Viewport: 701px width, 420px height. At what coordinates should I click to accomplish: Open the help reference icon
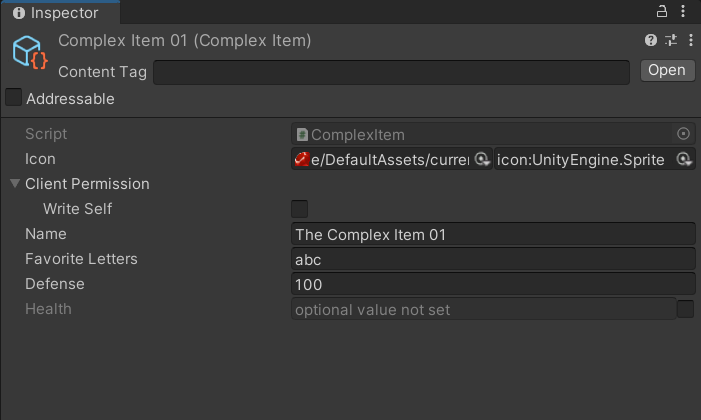pos(651,41)
